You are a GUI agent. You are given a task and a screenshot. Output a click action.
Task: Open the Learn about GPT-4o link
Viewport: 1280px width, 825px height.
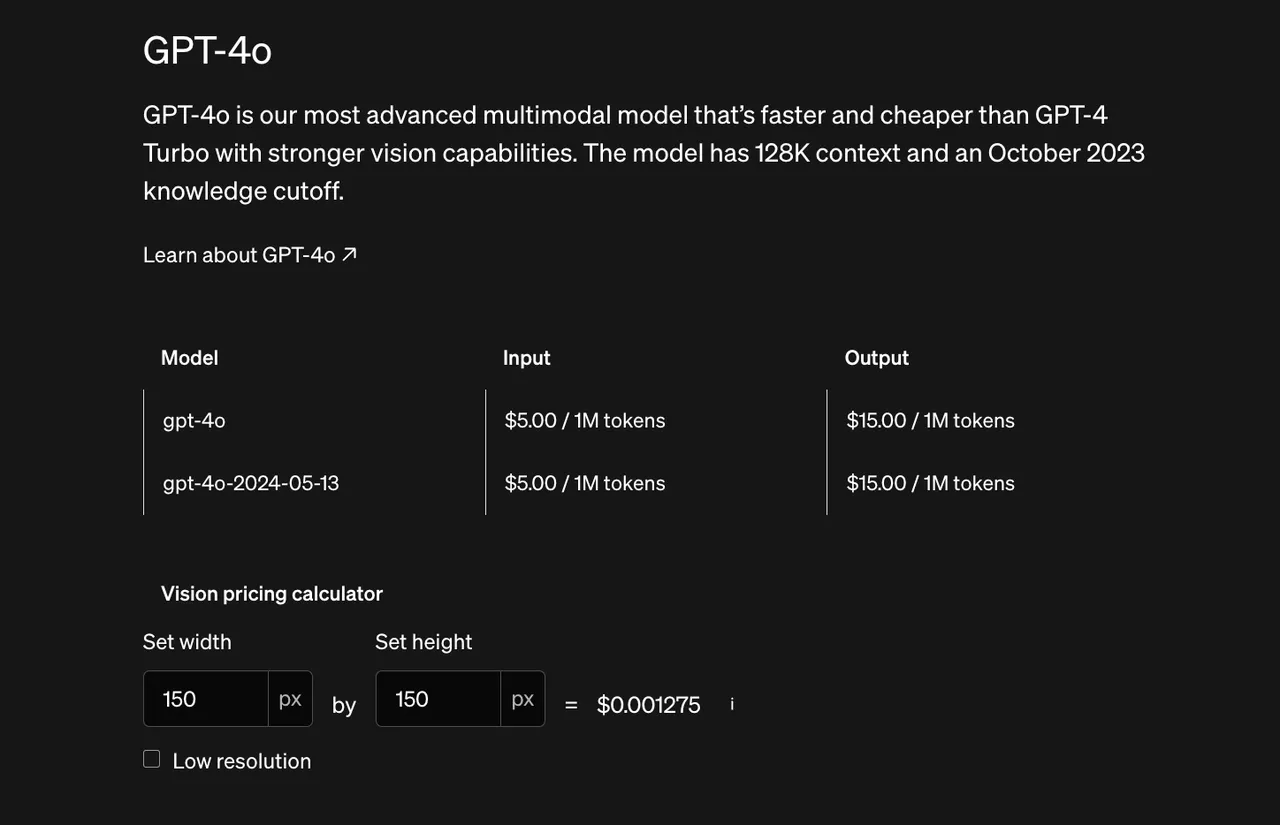tap(239, 255)
